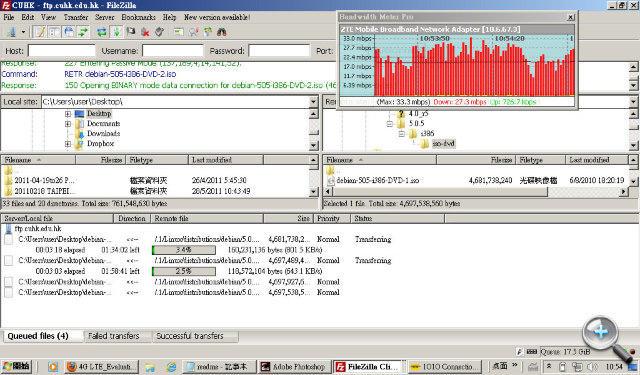This screenshot has height=375, width=640.
Task: Open the Transfer menu
Action: (x=76, y=17)
